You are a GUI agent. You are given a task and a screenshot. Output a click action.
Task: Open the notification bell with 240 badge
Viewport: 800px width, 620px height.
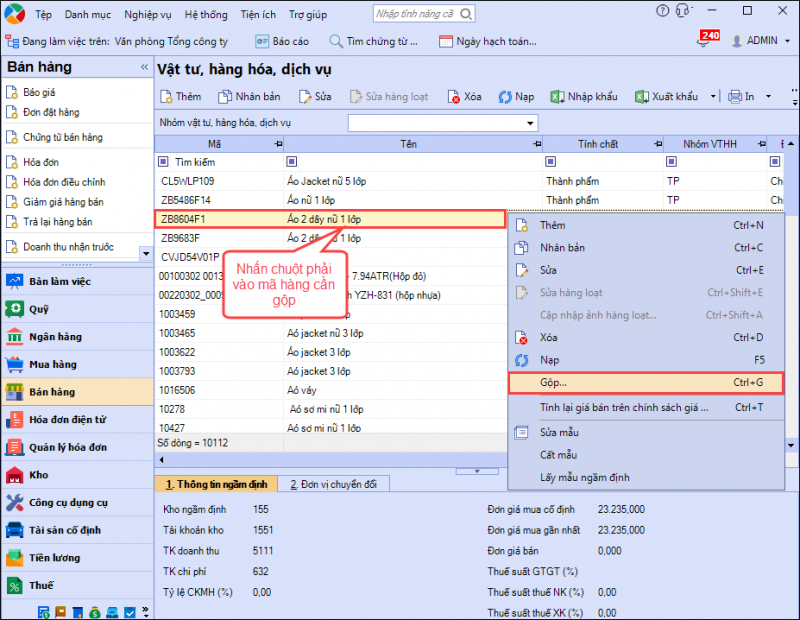tap(704, 43)
